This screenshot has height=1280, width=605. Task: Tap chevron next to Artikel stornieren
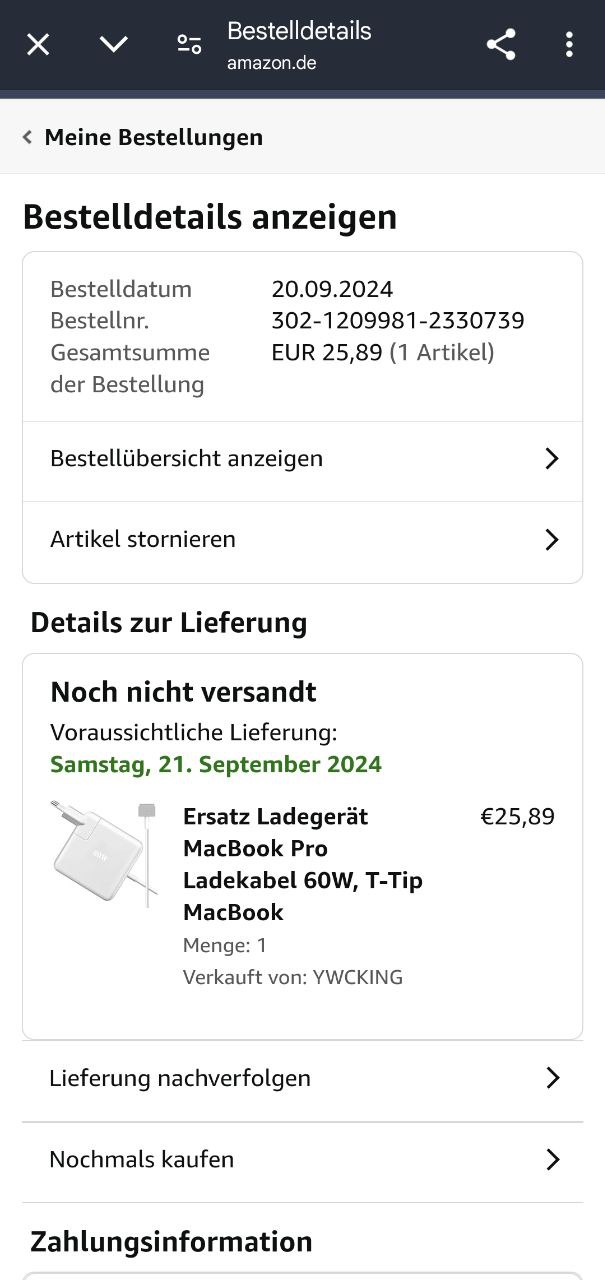point(551,540)
